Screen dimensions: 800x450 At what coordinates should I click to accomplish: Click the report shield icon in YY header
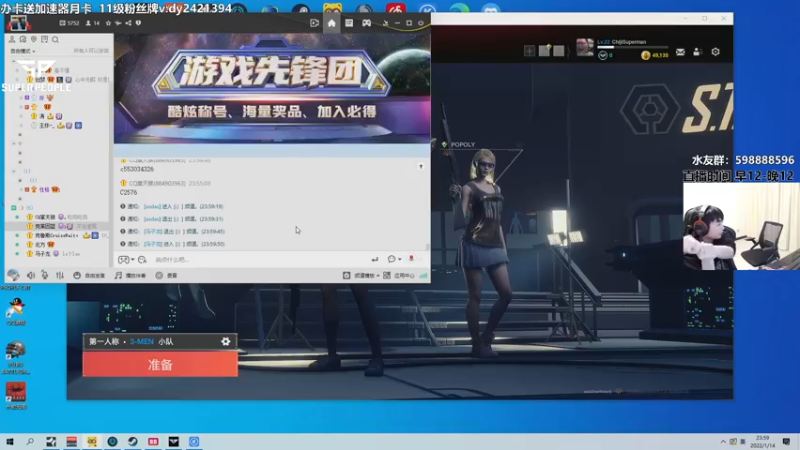pyautogui.click(x=138, y=23)
